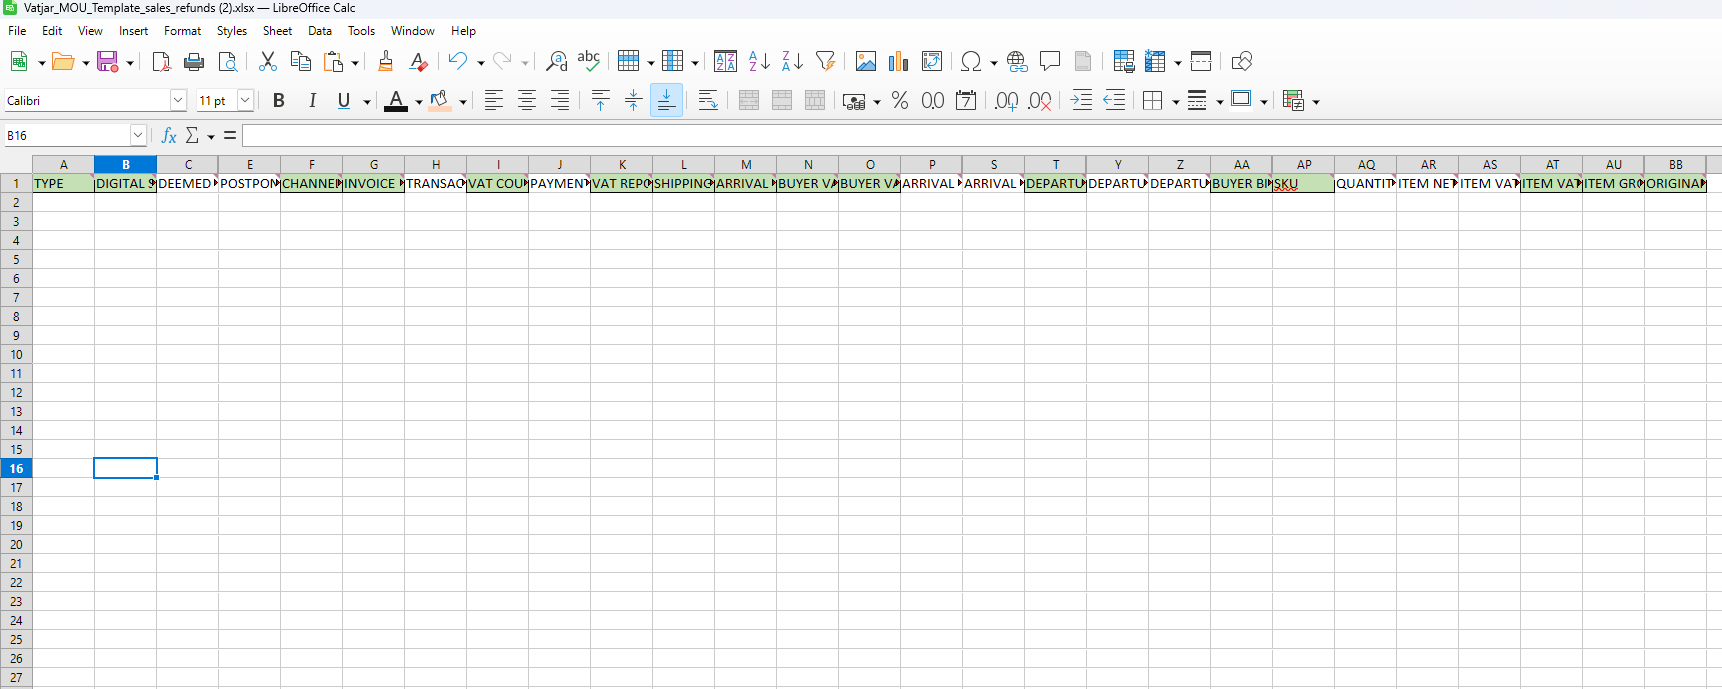The width and height of the screenshot is (1722, 689).
Task: Insert a pivot table
Action: [931, 62]
